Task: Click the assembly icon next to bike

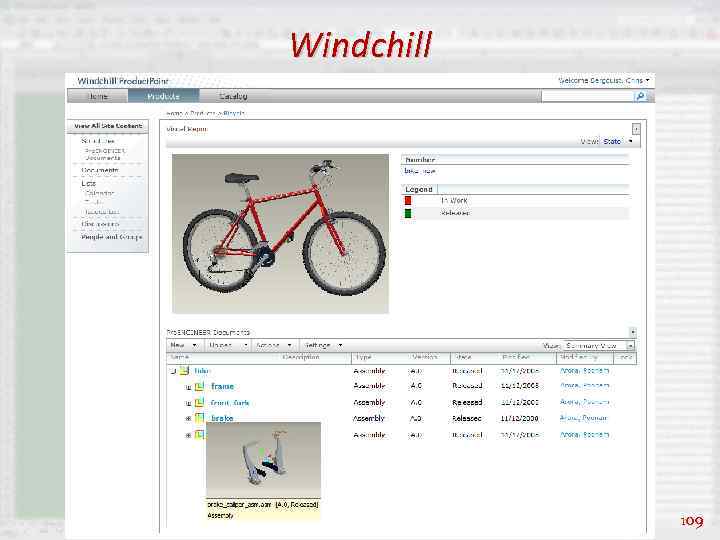Action: [184, 371]
